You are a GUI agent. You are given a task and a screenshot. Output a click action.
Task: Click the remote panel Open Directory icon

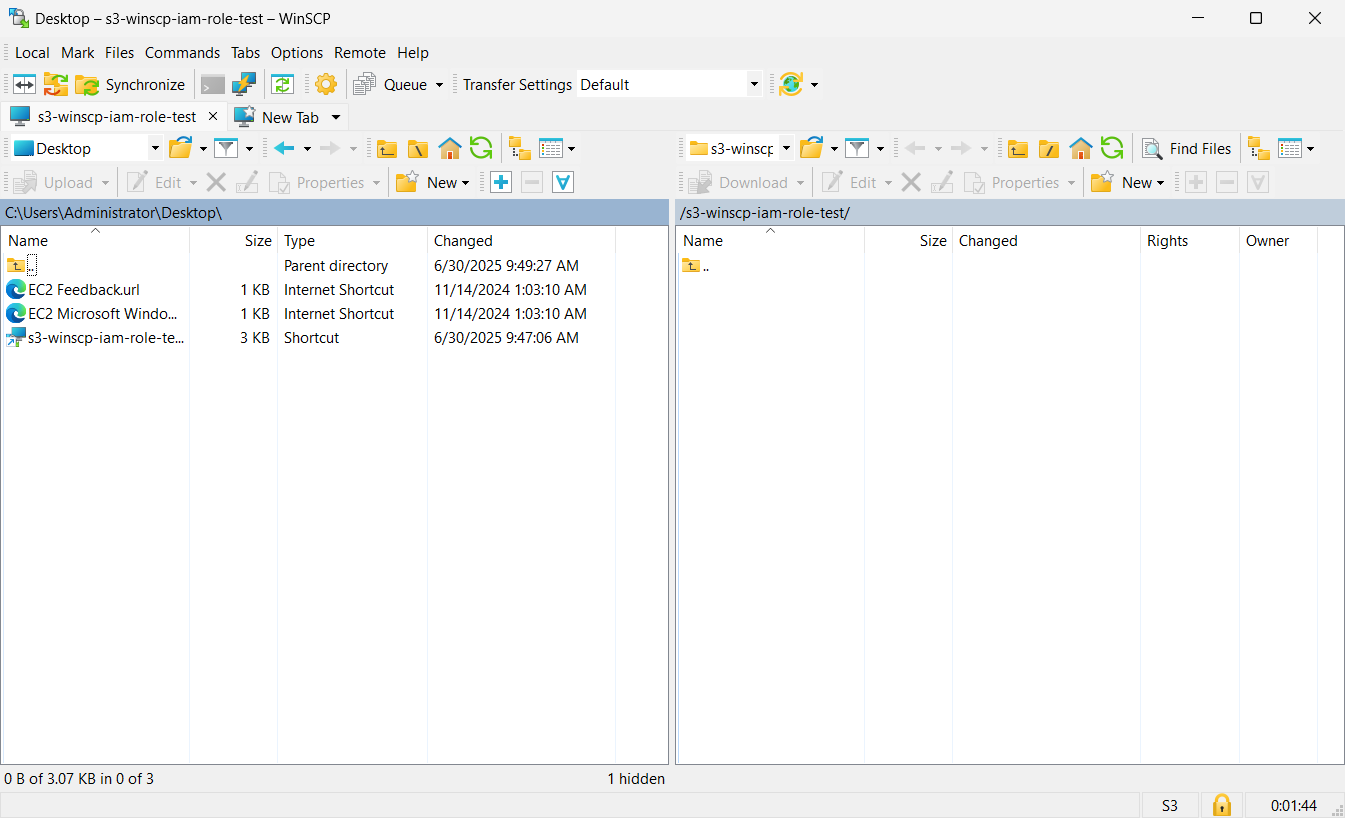[x=812, y=149]
